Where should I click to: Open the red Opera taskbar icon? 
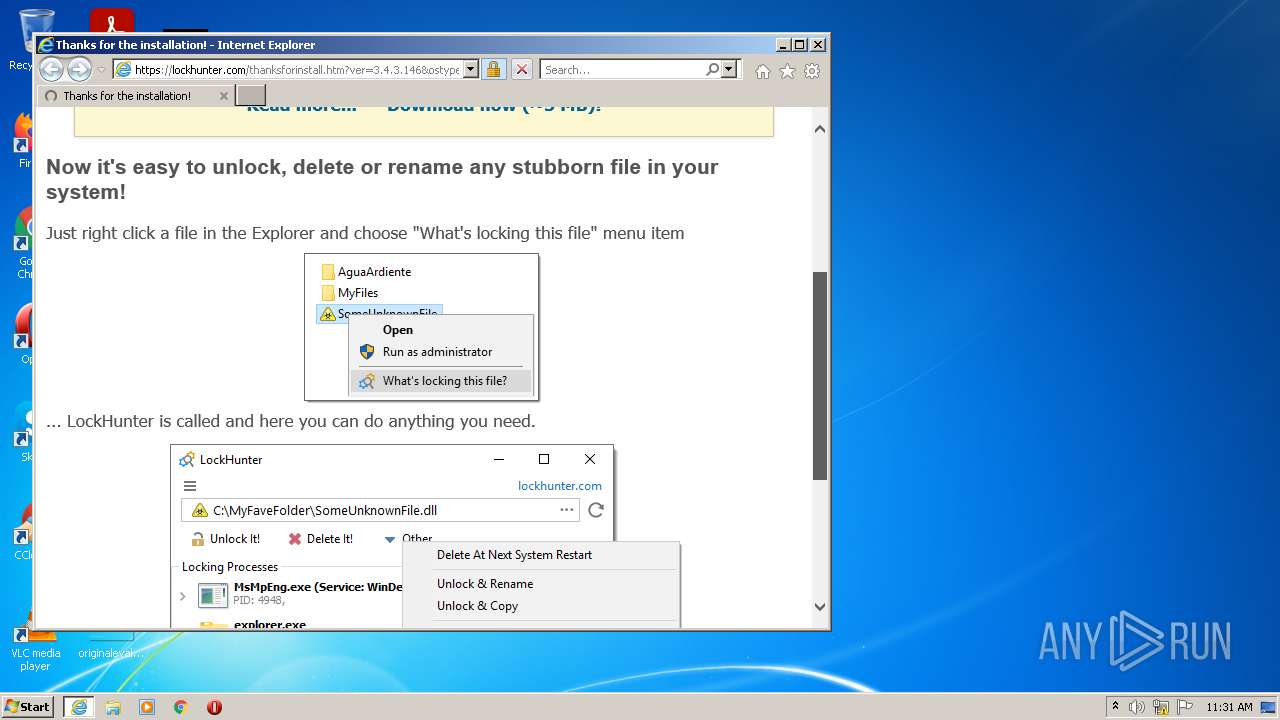coord(214,707)
